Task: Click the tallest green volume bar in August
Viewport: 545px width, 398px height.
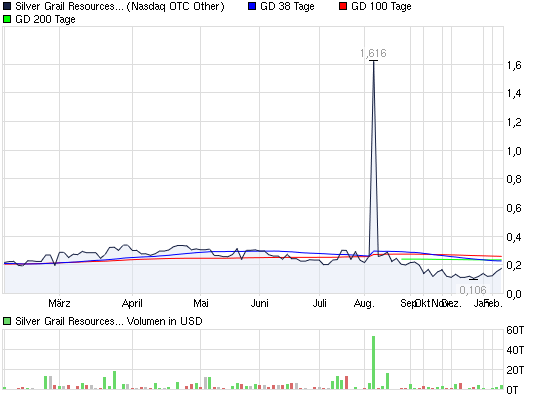Action: 374,362
